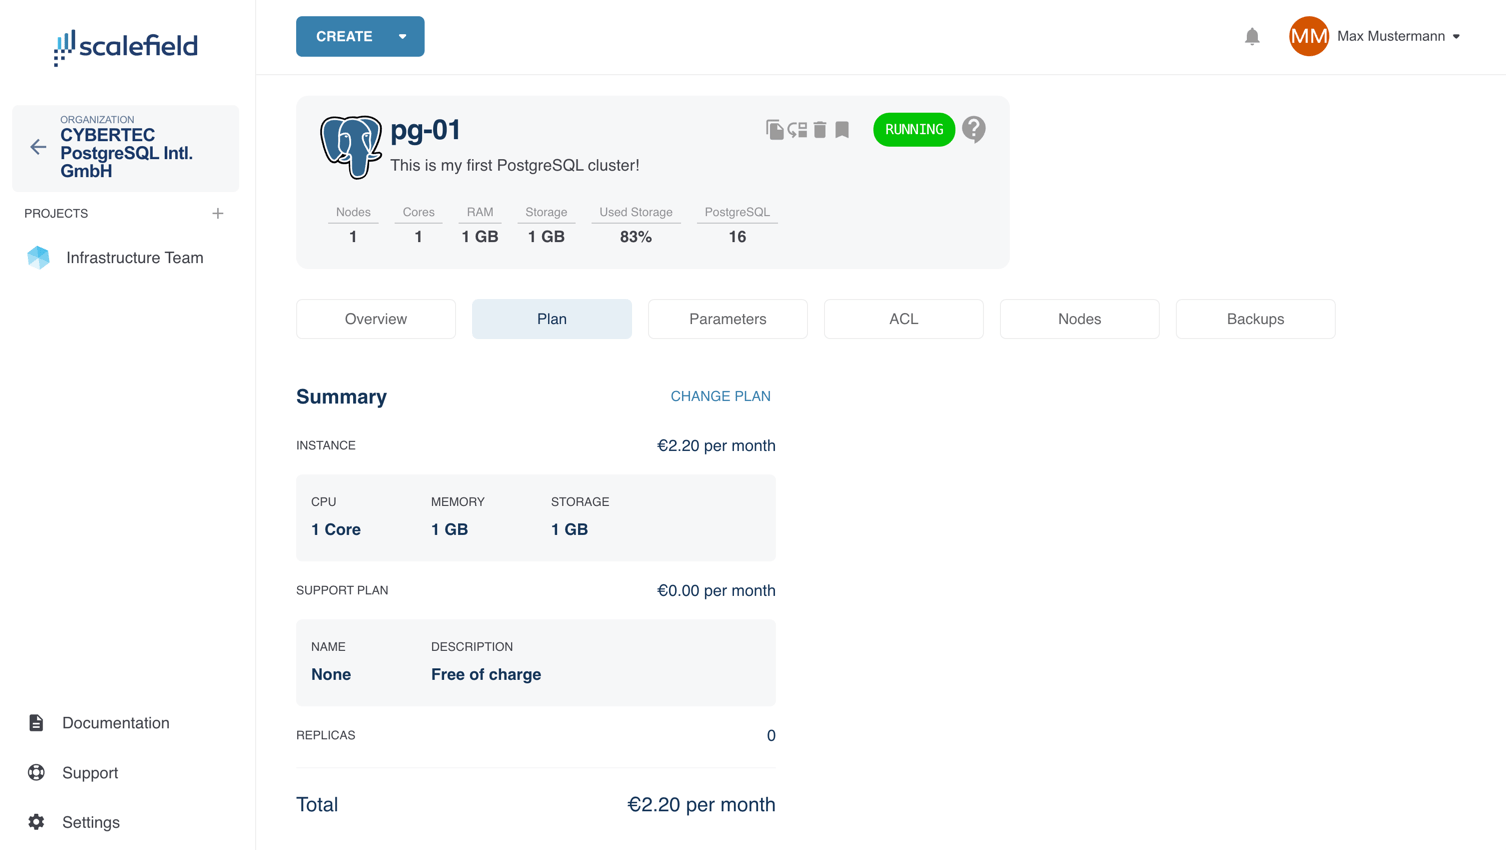Viewport: 1506px width, 850px height.
Task: Open the ACL tab
Action: pos(903,319)
